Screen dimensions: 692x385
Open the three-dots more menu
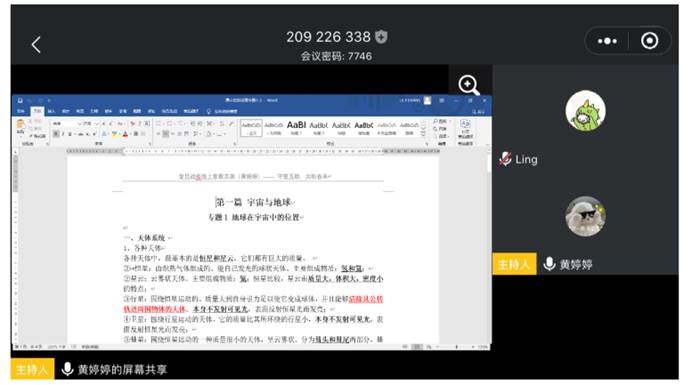[607, 41]
